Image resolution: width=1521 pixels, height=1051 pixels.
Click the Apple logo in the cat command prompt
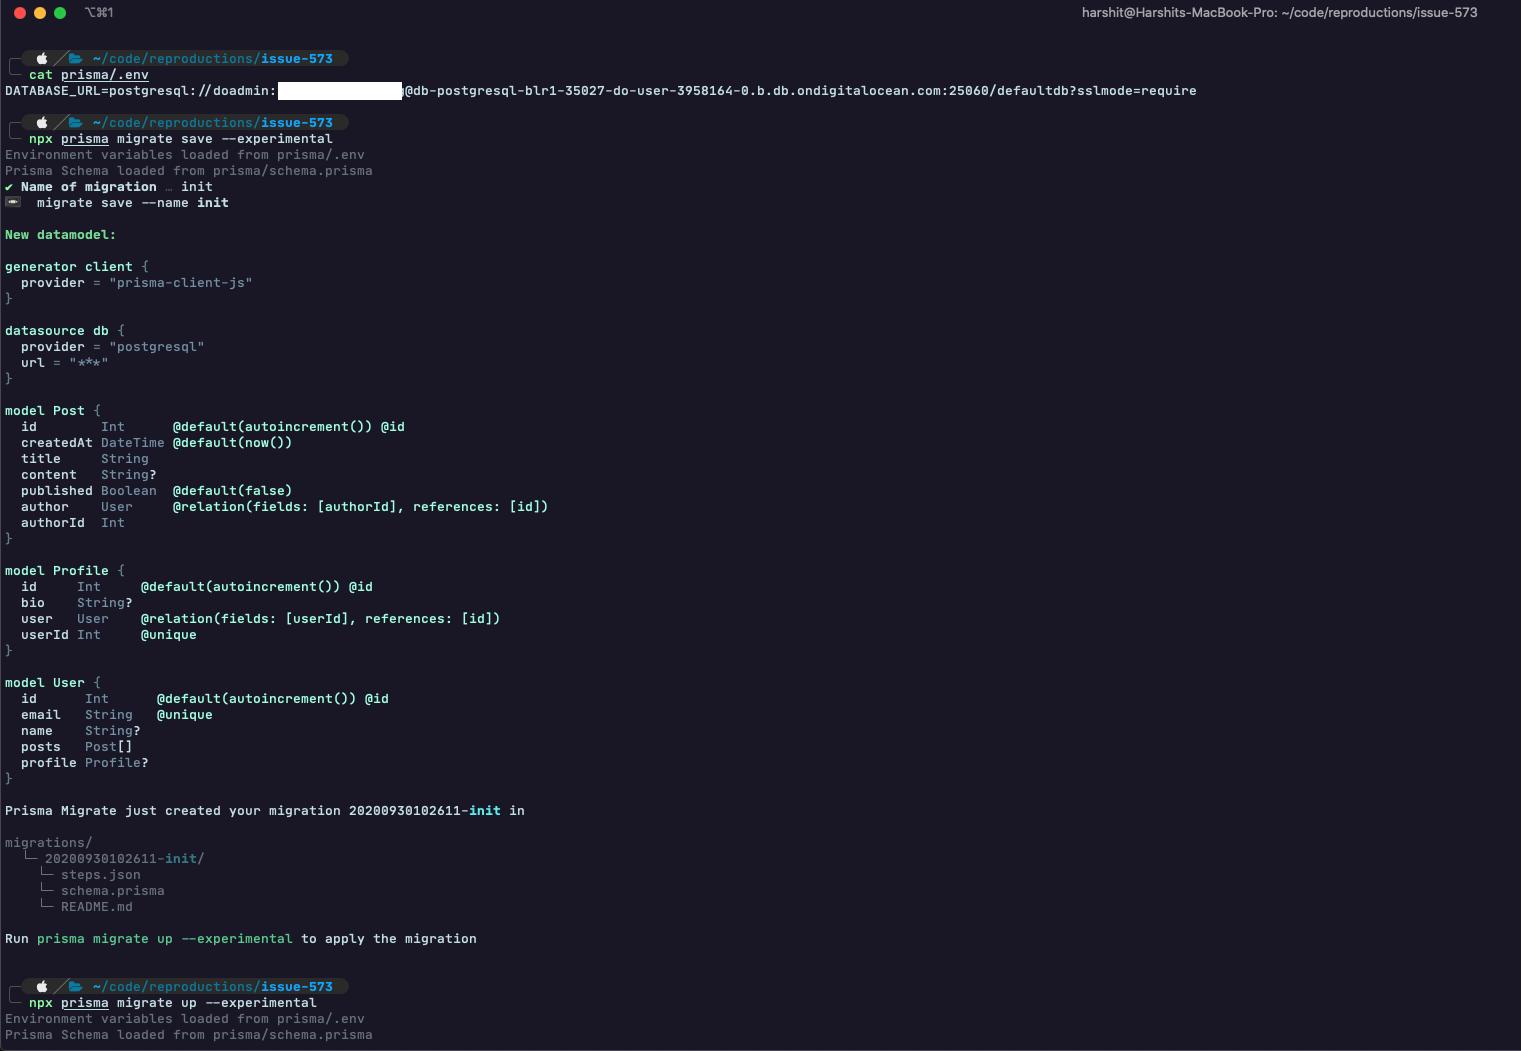[42, 59]
